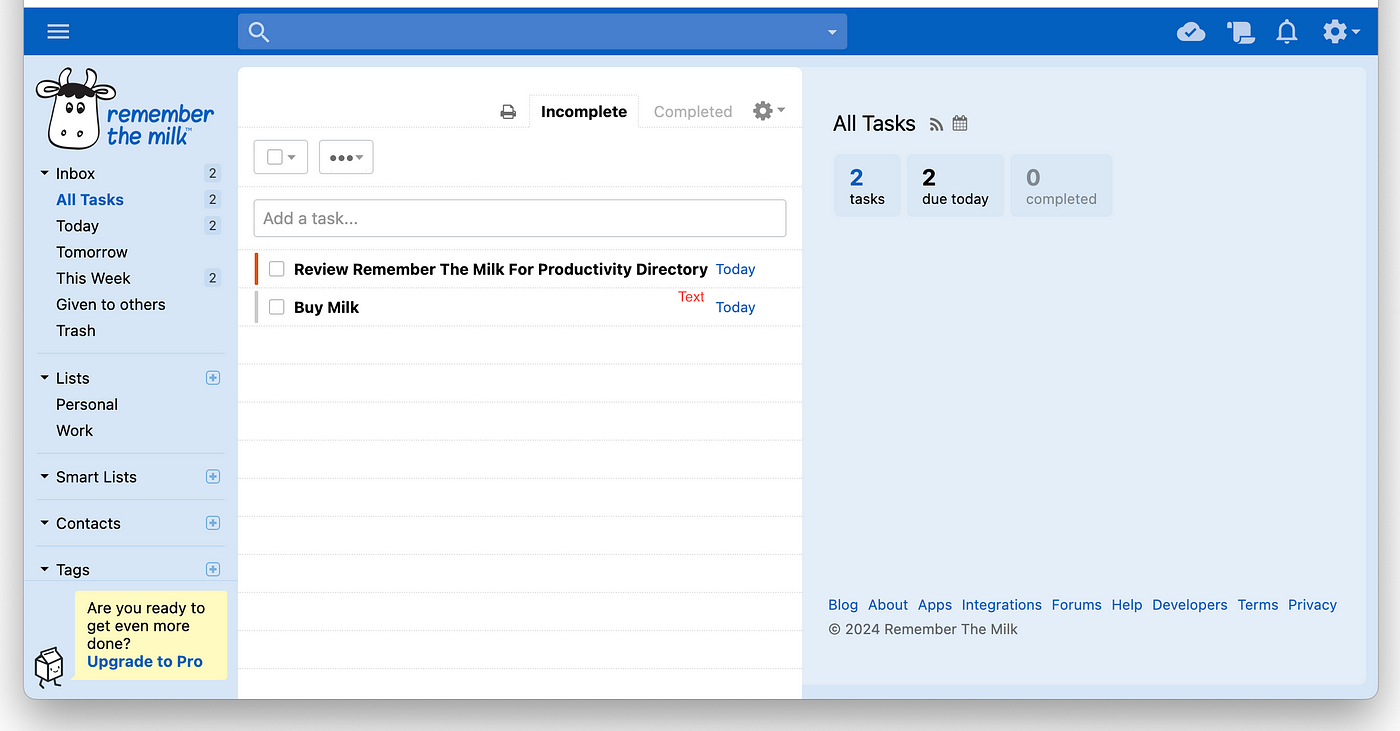
Task: Click the milk carton mascot icon
Action: tap(49, 668)
